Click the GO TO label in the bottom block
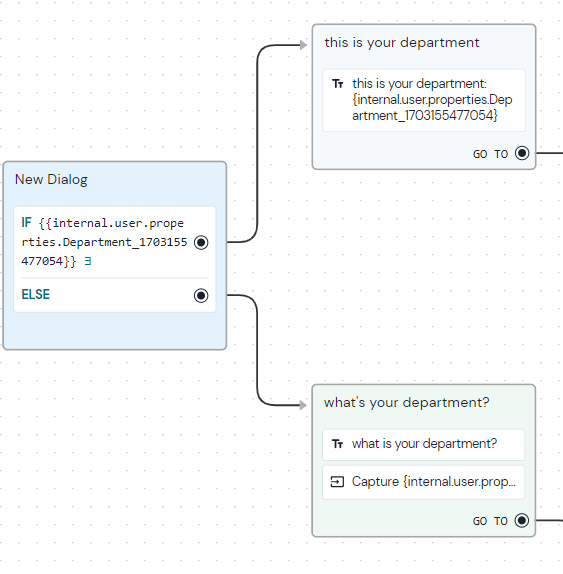This screenshot has width=563, height=574. coord(490,521)
